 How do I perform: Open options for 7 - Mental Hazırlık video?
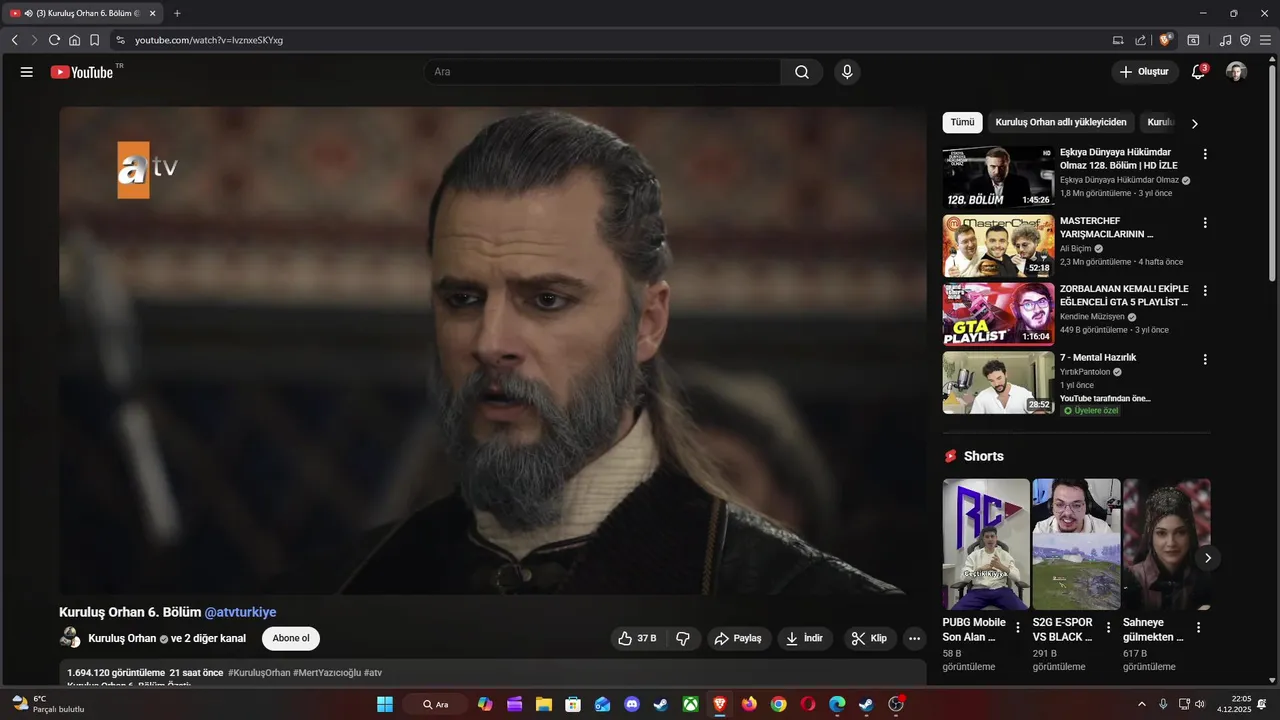click(x=1205, y=359)
